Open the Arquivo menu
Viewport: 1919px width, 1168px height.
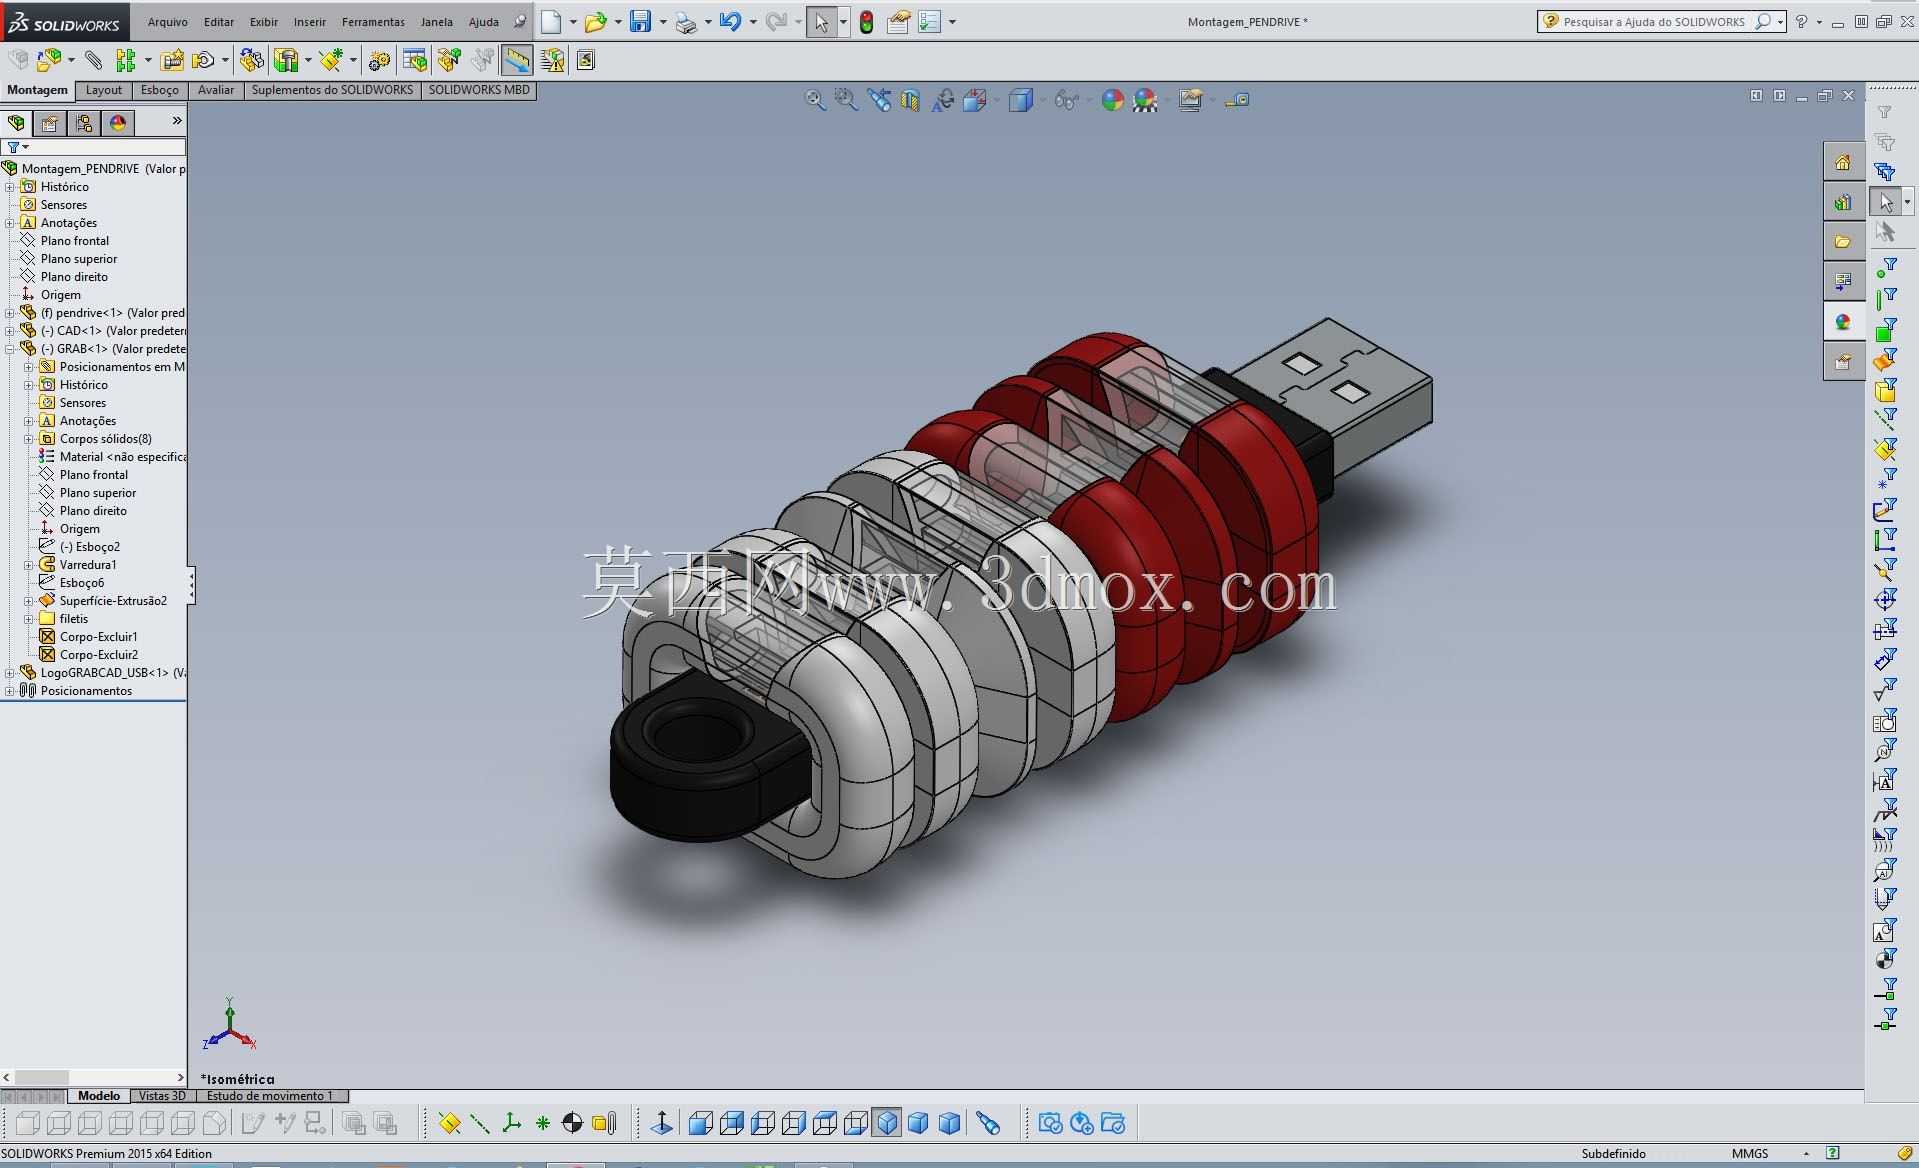click(x=167, y=22)
